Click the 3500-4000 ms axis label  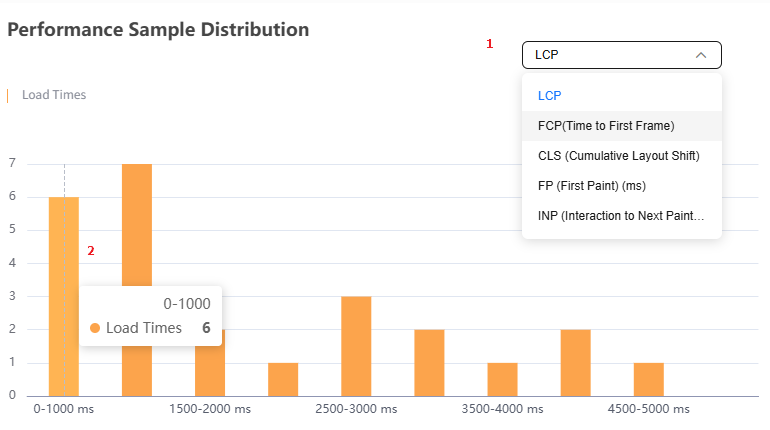click(x=502, y=409)
